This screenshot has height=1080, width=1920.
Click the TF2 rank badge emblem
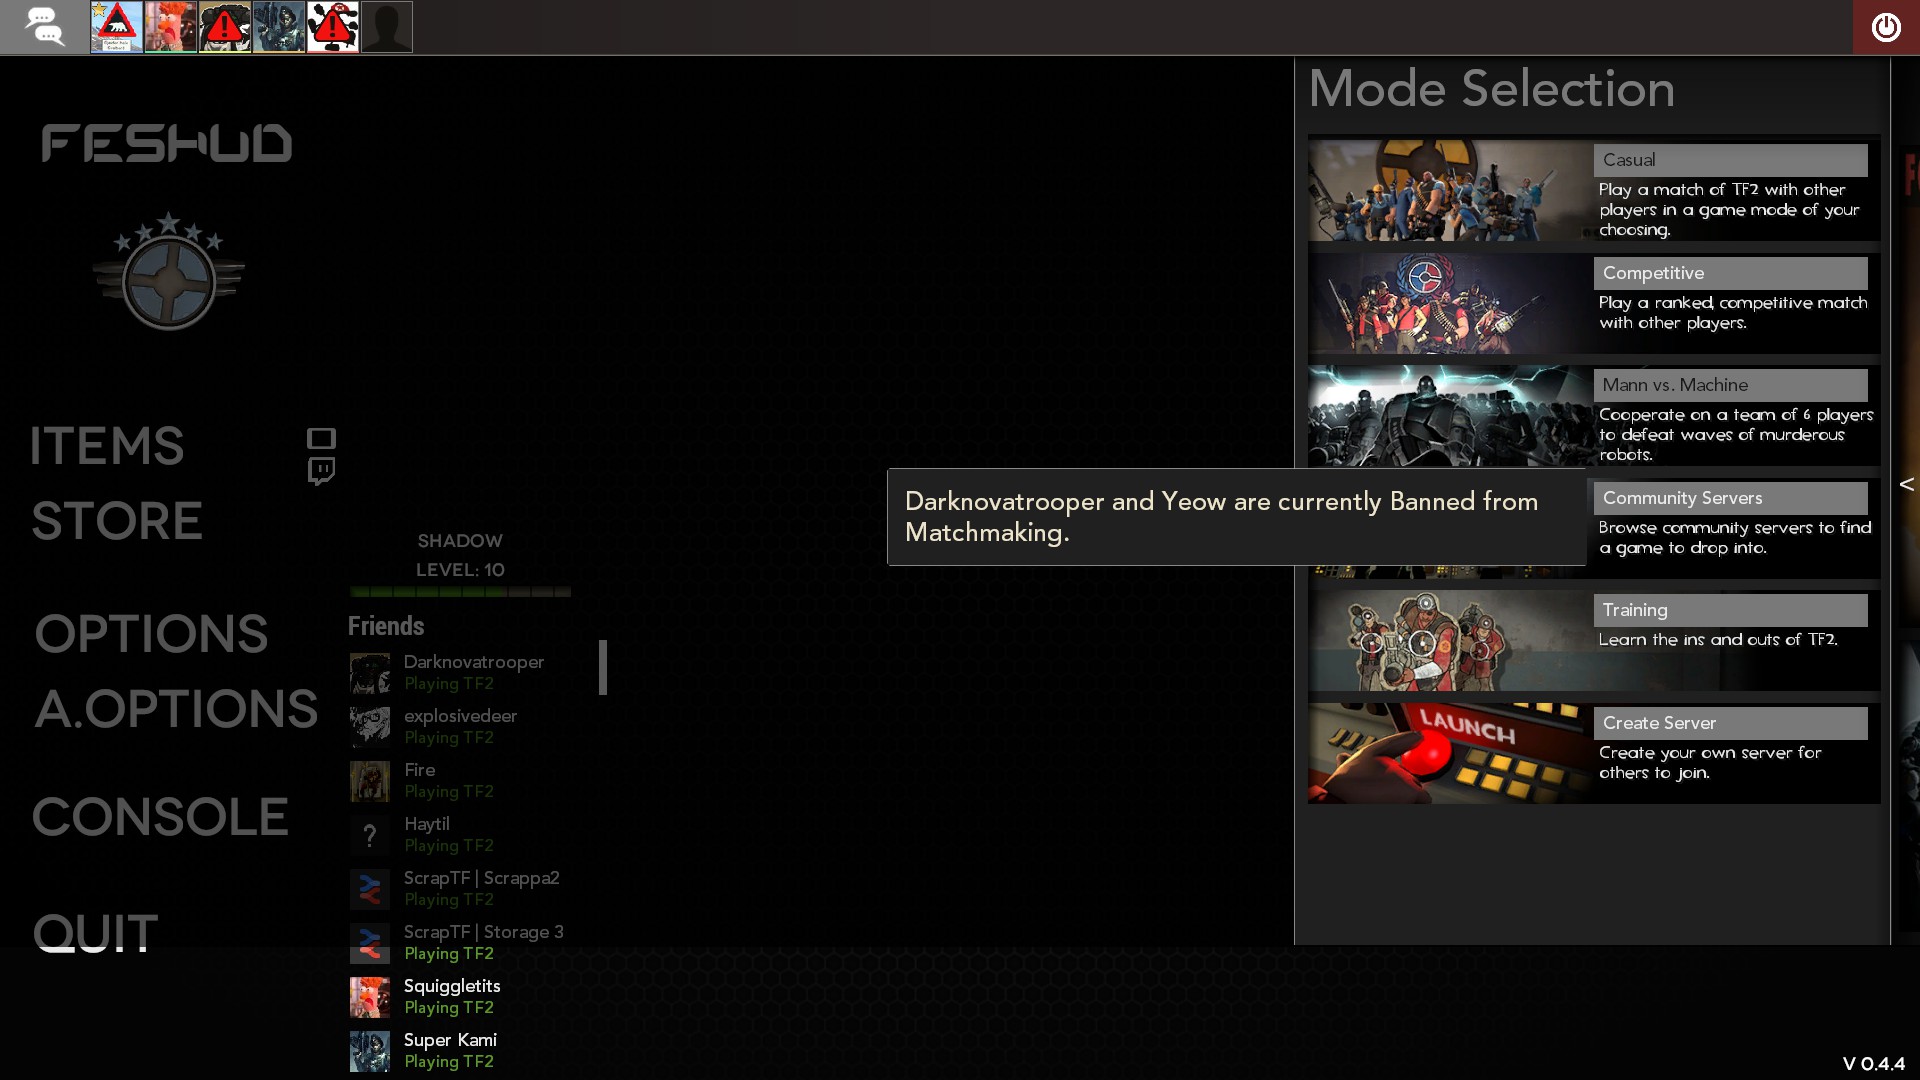click(x=169, y=271)
